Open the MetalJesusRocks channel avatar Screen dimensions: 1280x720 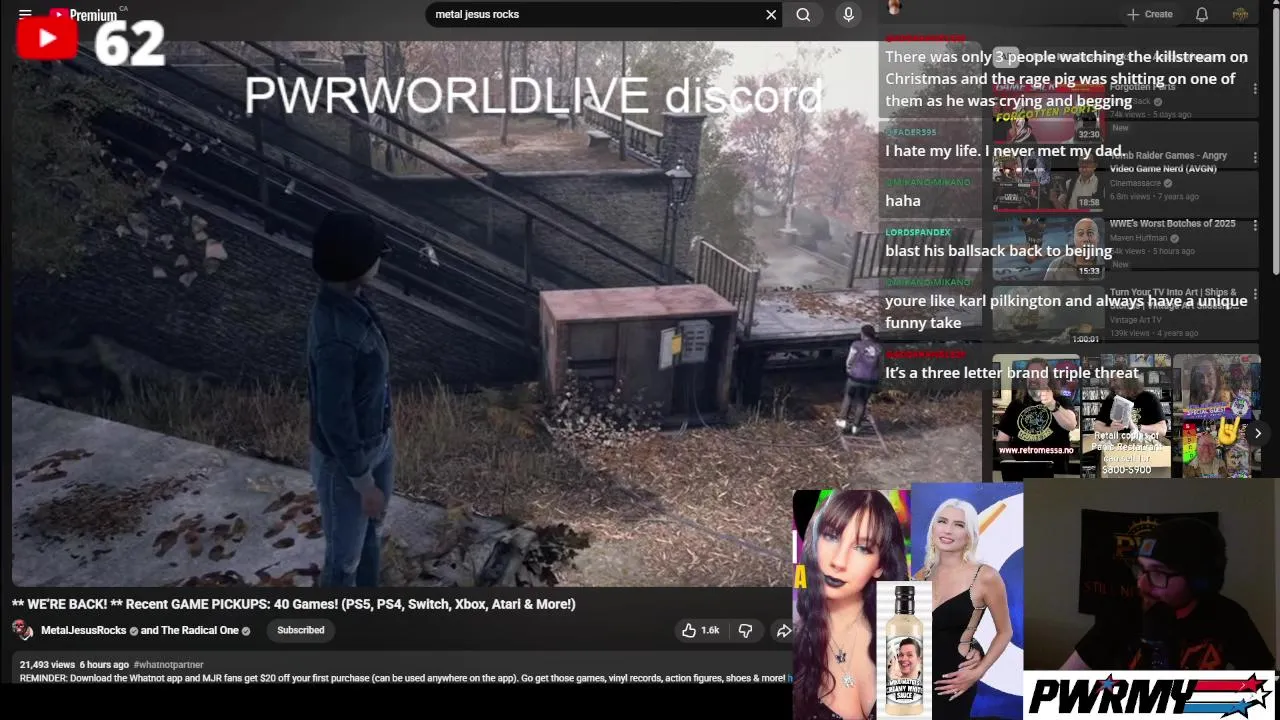(22, 630)
